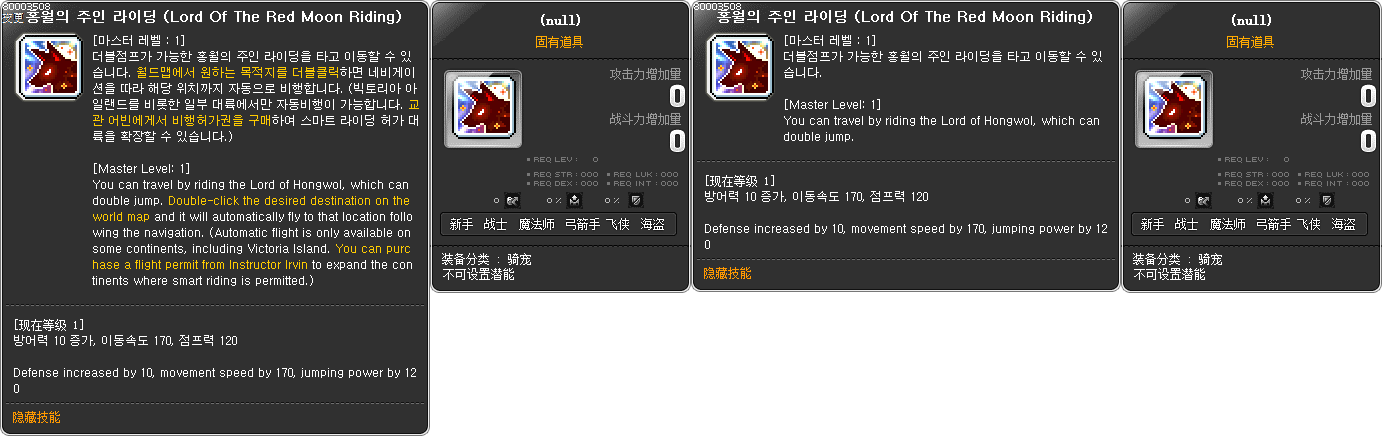
Task: Click the shield icon in the first (null) tooltip
Action: (636, 200)
